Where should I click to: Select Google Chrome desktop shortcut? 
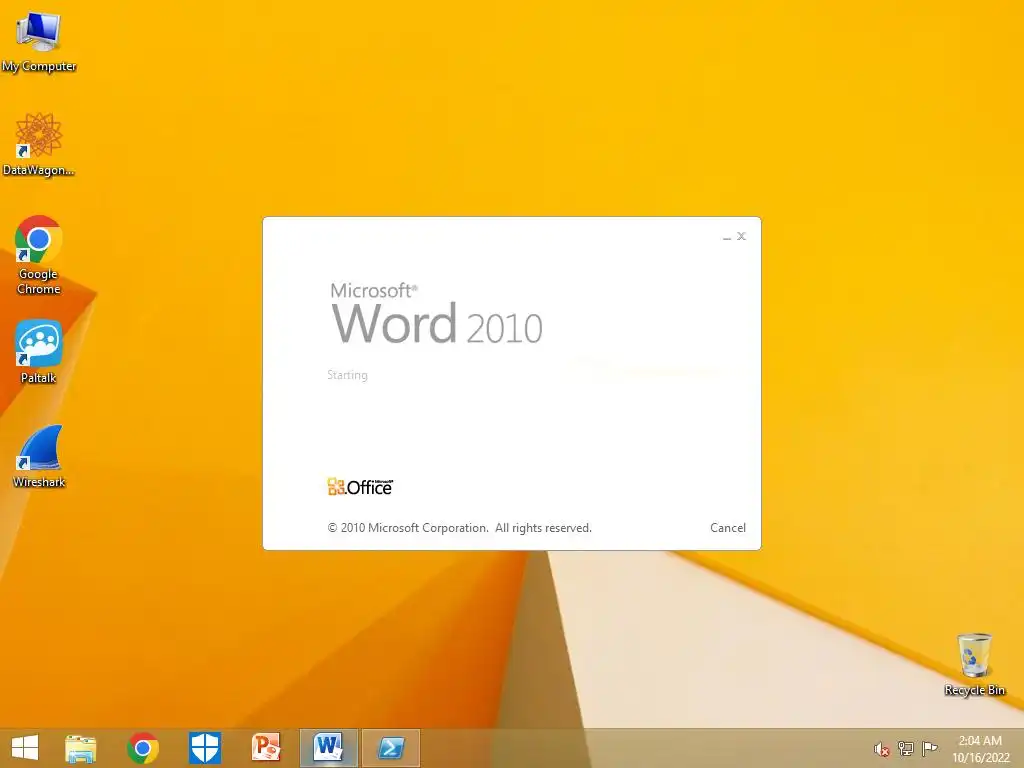[x=39, y=255]
